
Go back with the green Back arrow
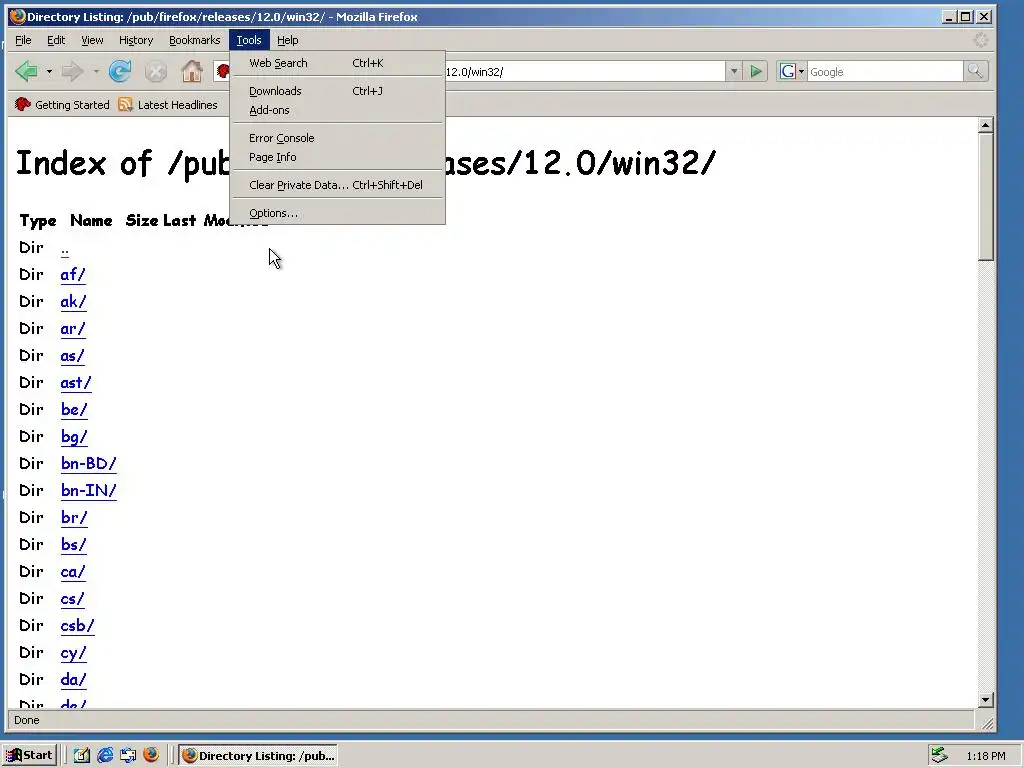pyautogui.click(x=27, y=71)
